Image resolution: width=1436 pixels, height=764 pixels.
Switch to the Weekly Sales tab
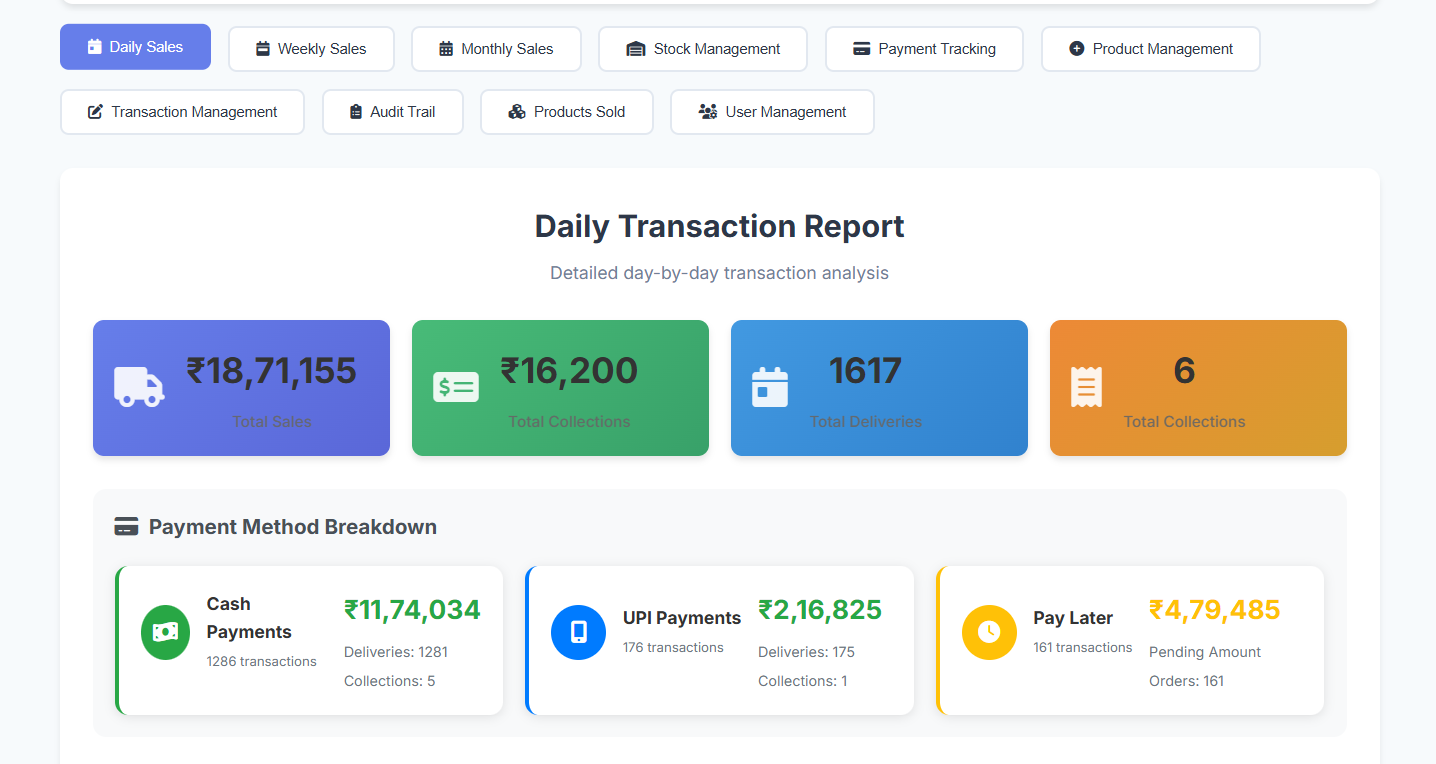click(311, 49)
